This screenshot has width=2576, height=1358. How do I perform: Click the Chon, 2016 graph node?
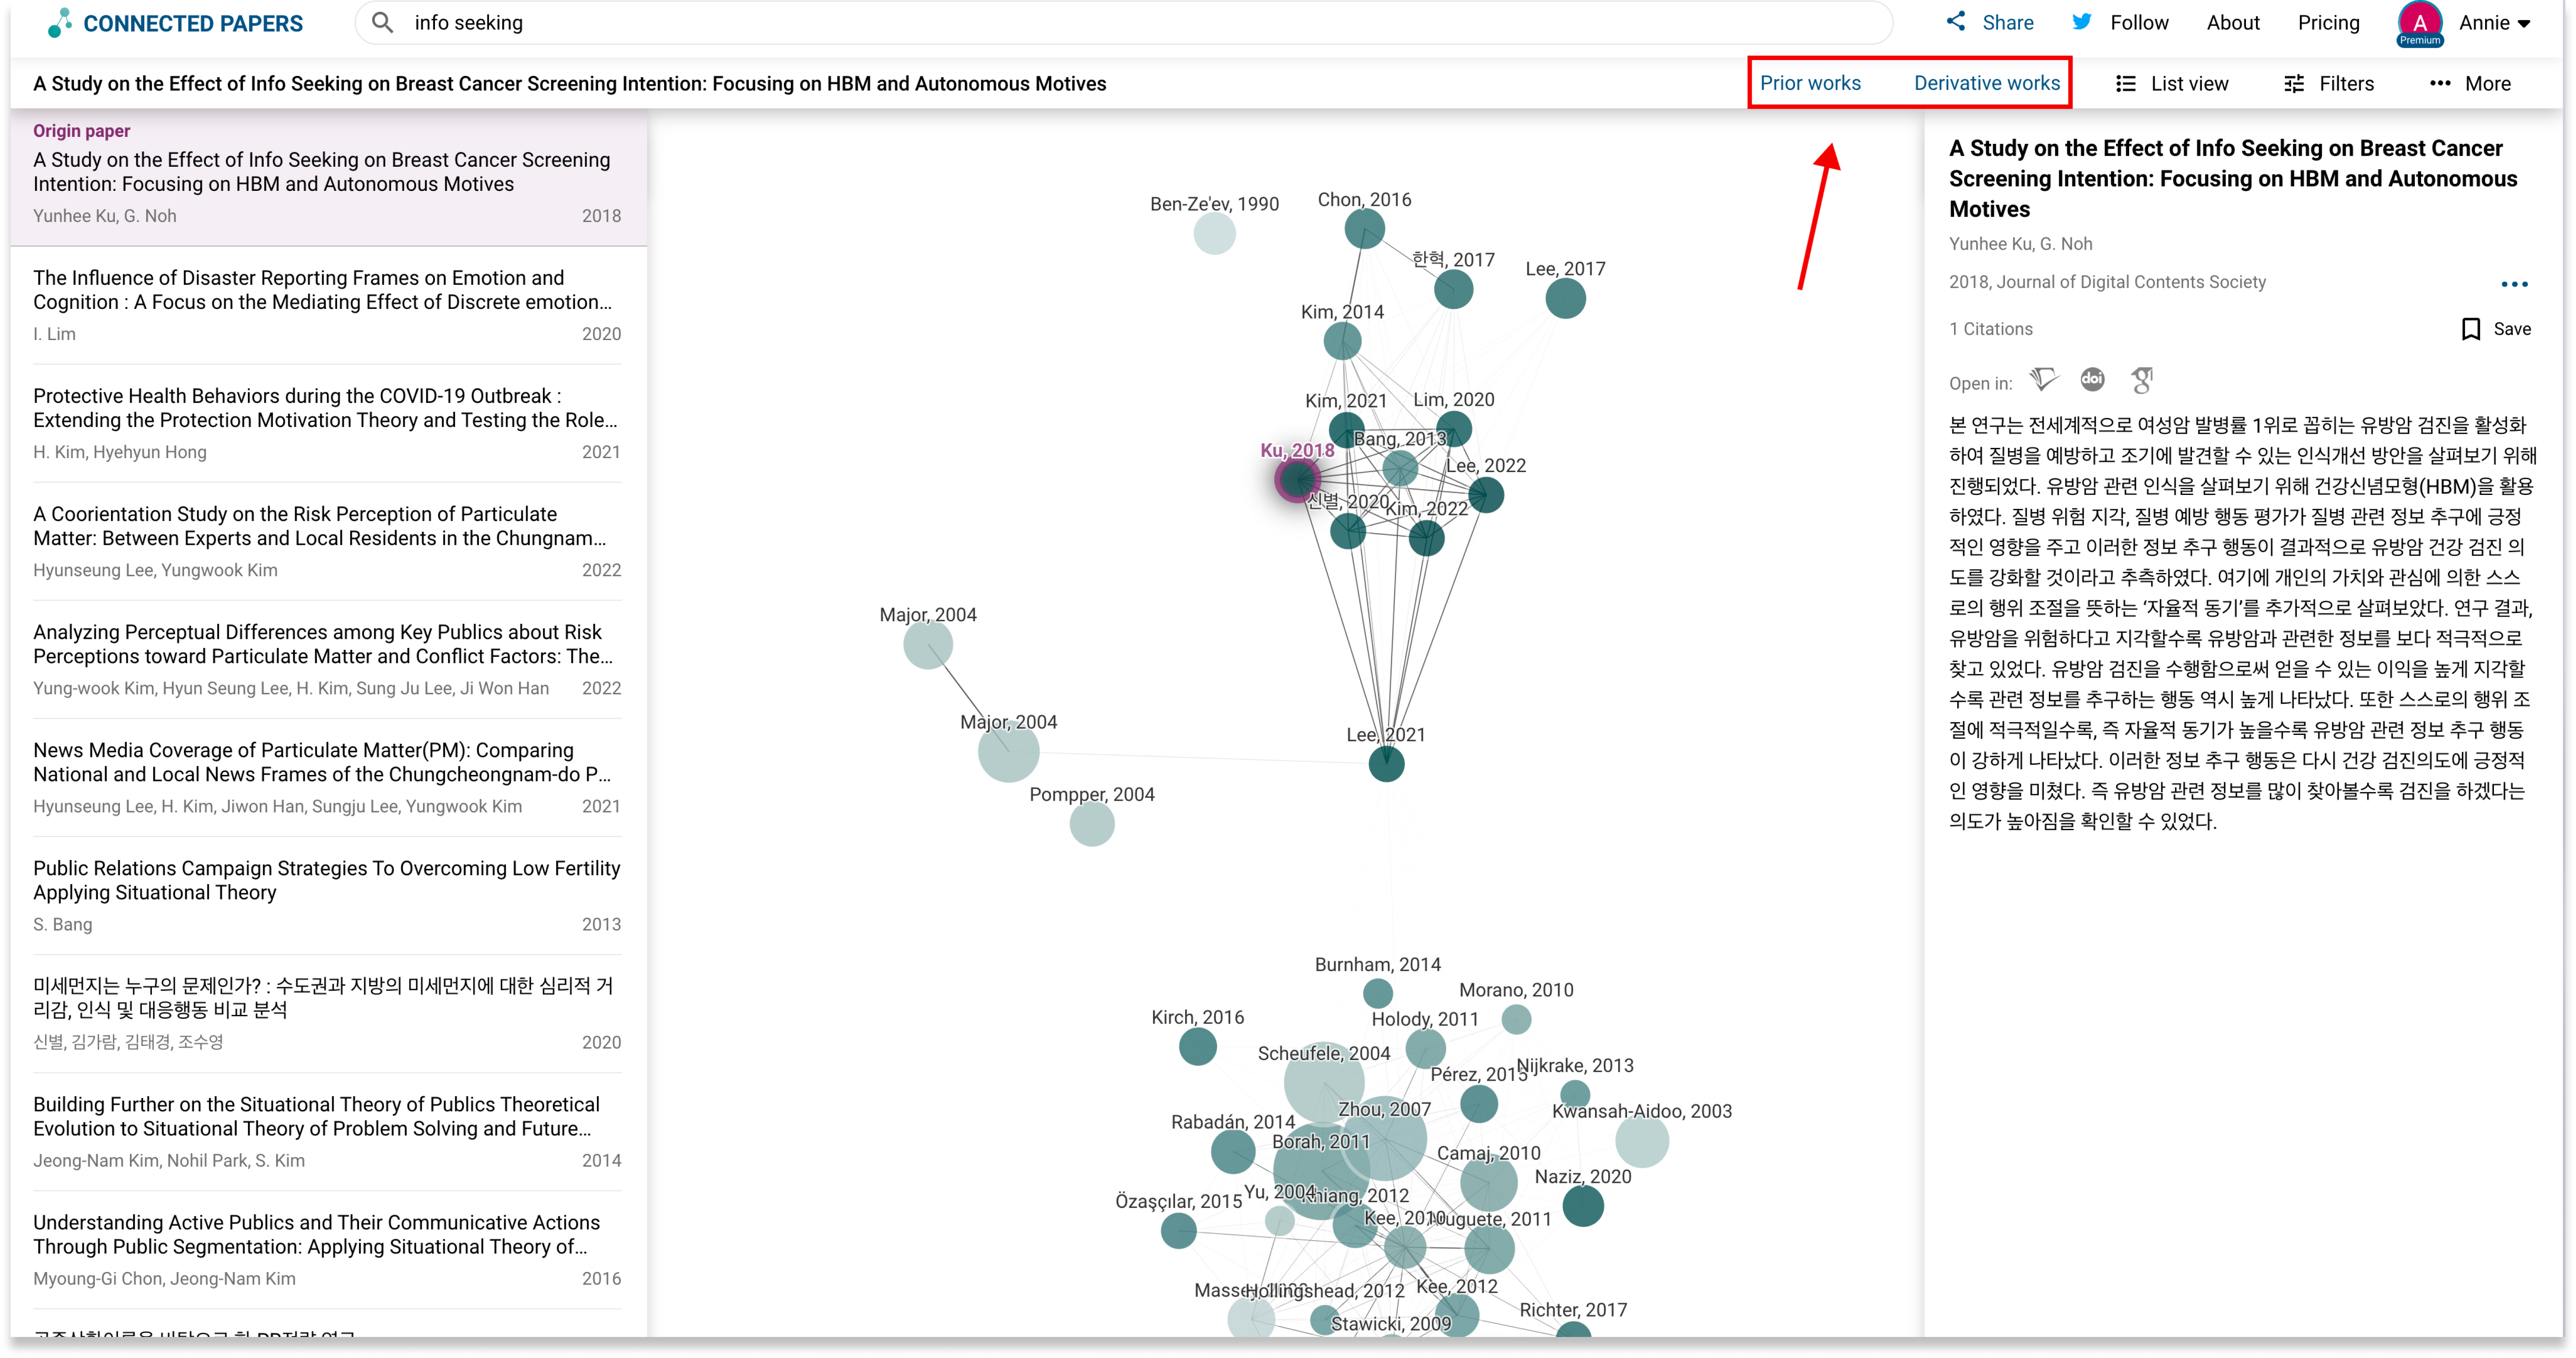[x=1364, y=229]
